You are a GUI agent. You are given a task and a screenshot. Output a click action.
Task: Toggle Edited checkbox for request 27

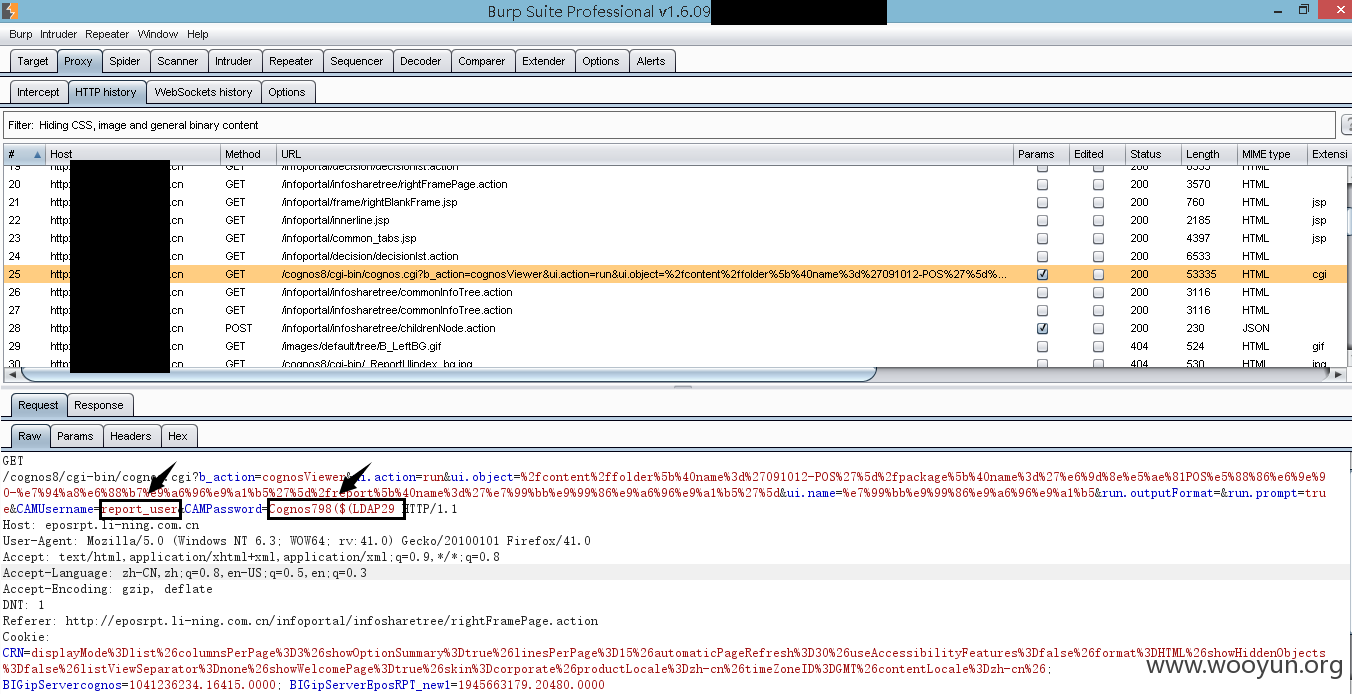[x=1099, y=310]
